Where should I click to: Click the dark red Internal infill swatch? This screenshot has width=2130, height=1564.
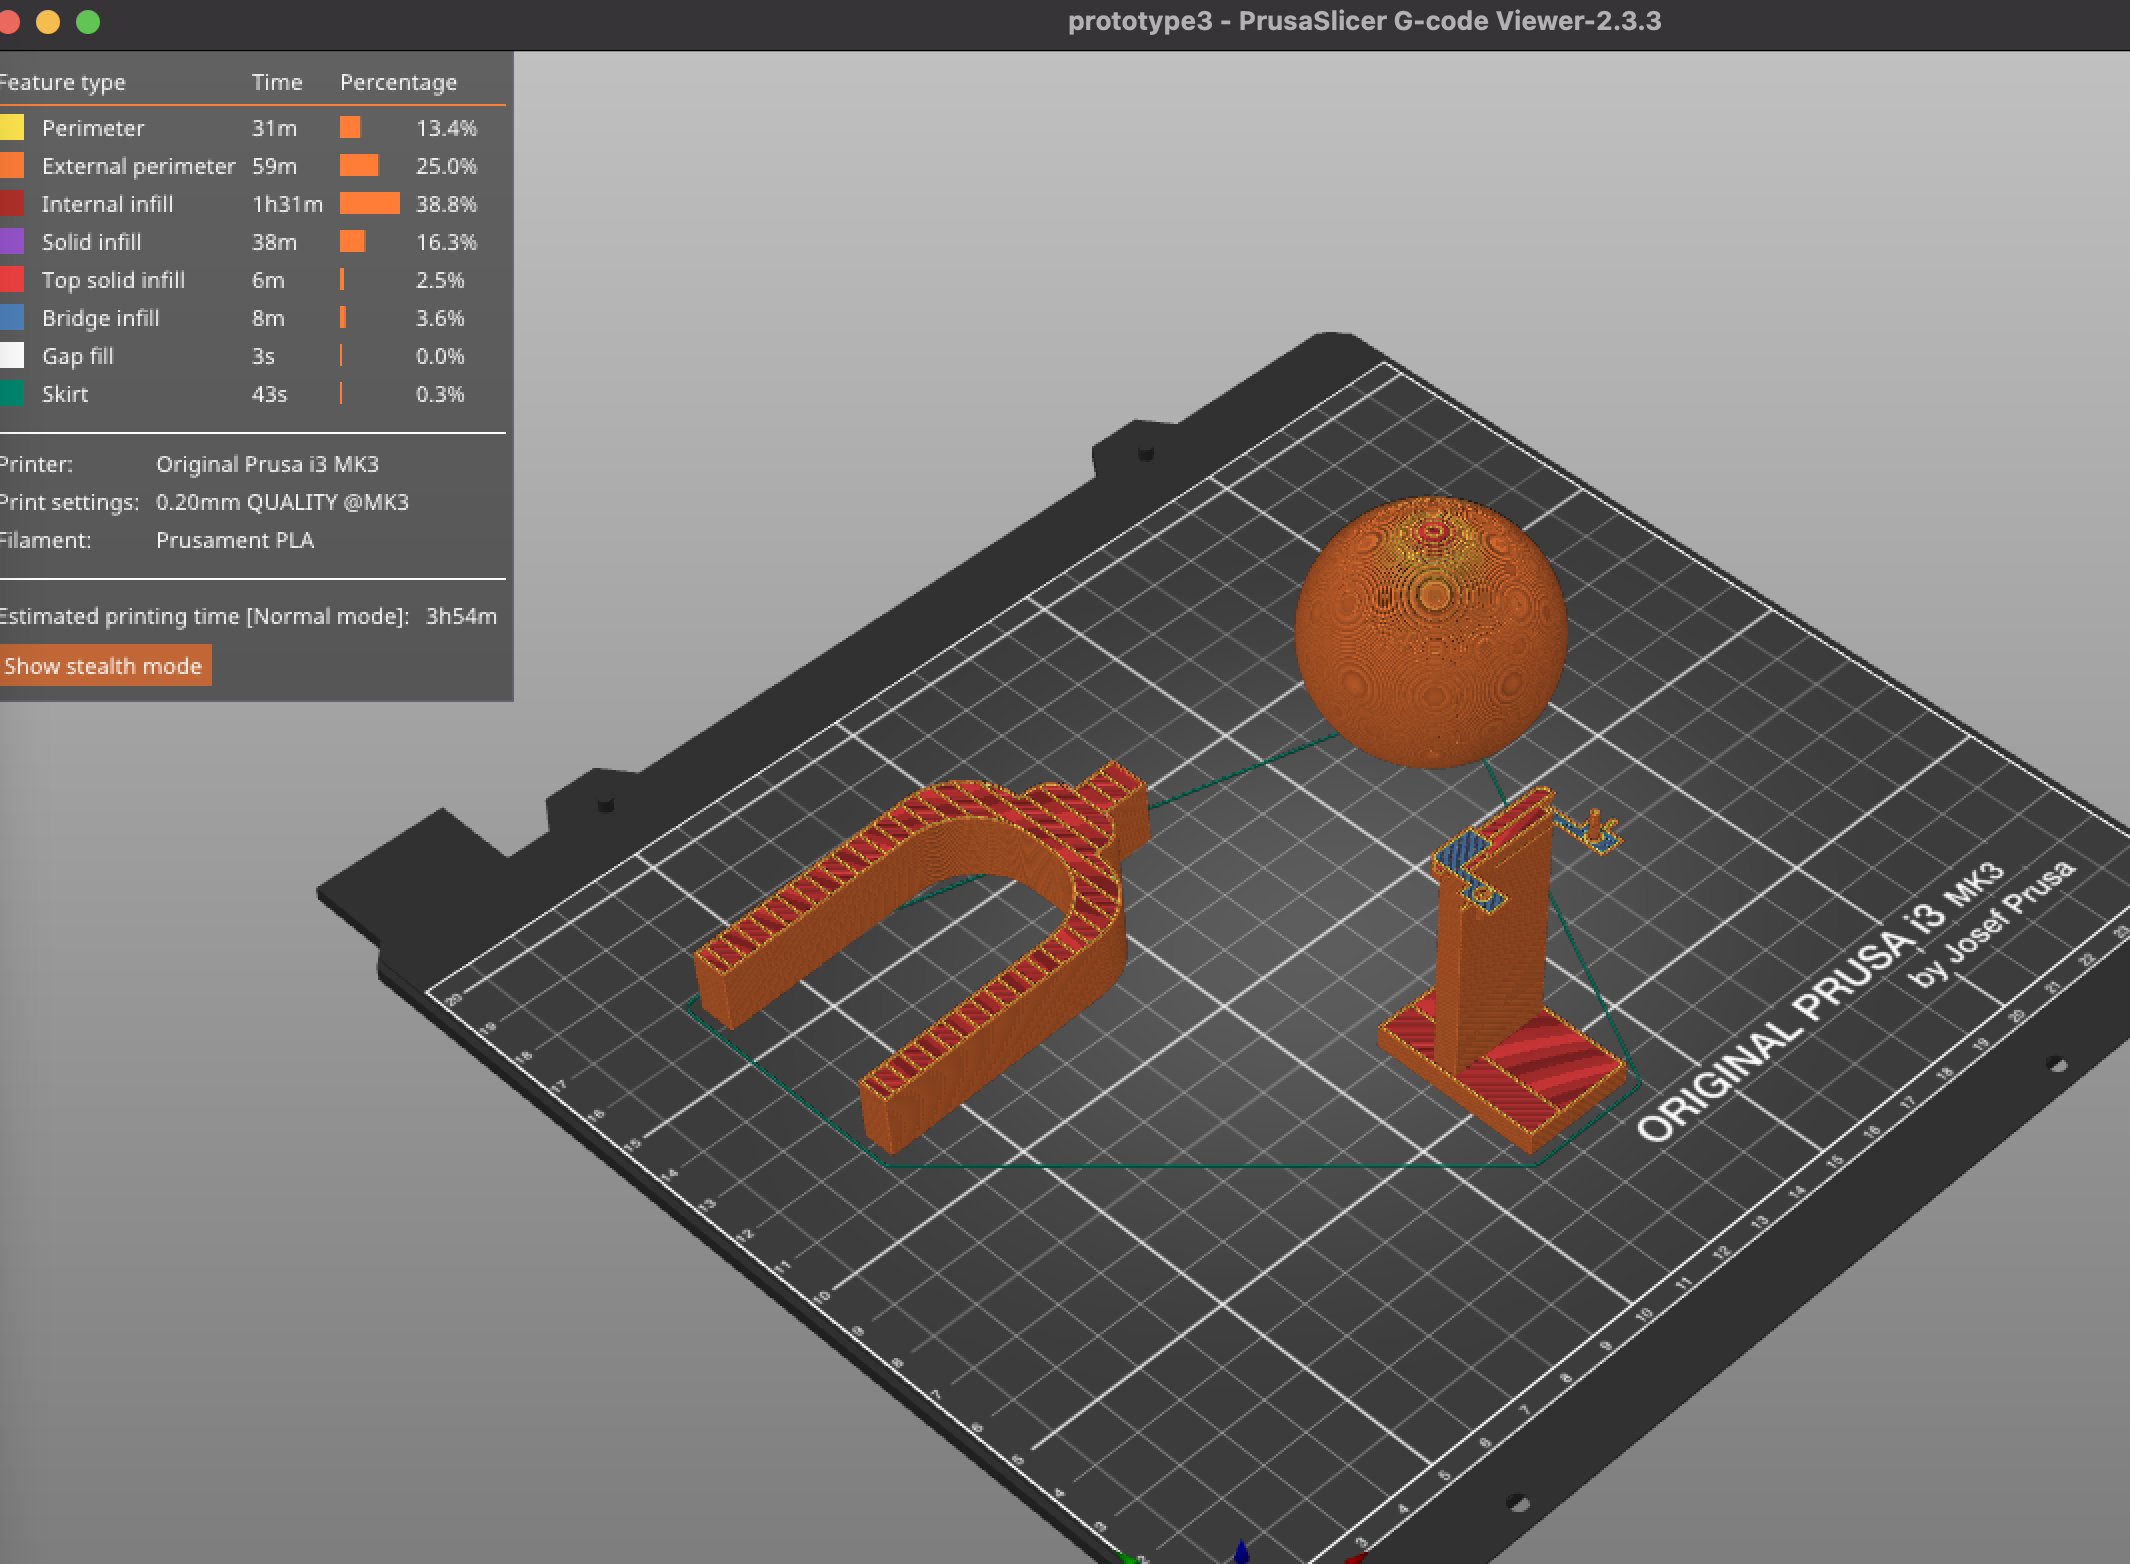pos(12,204)
